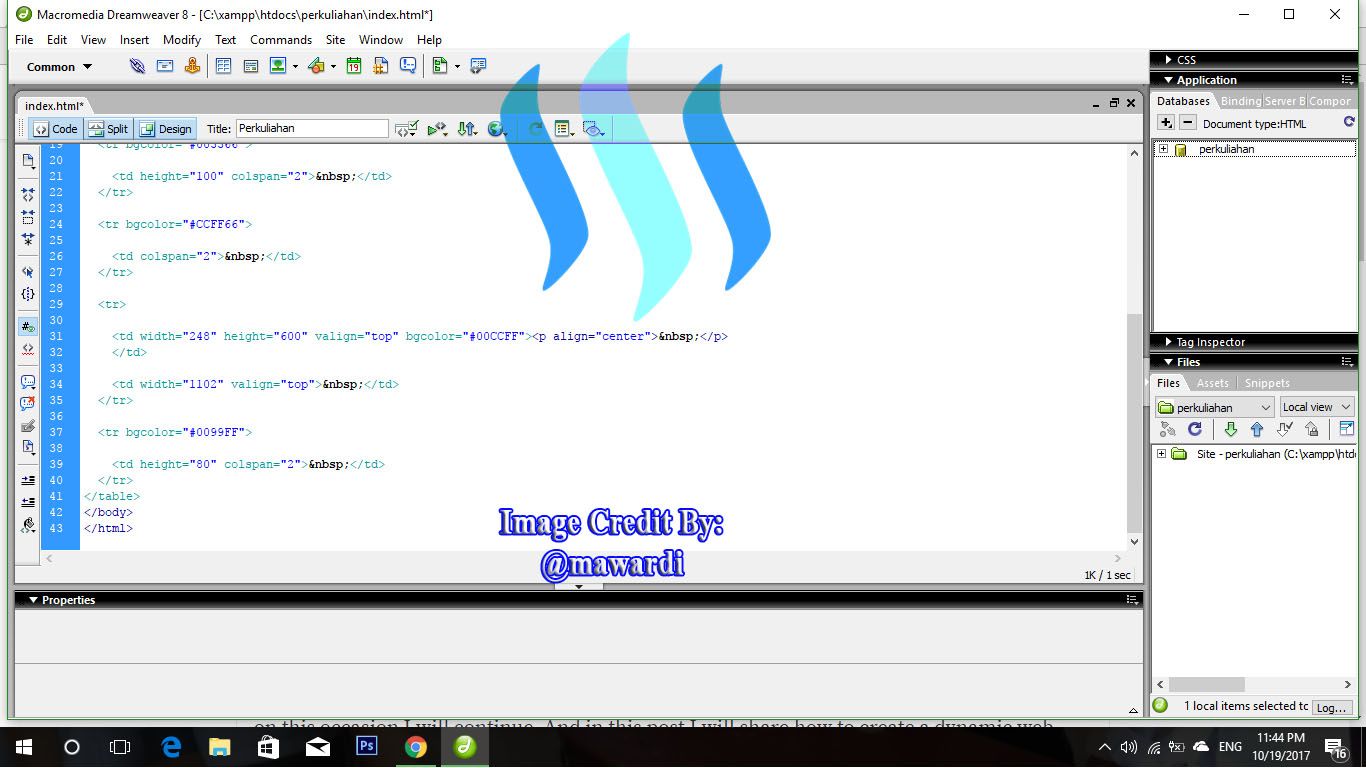Open the Commands menu
The image size is (1366, 768).
tap(281, 40)
